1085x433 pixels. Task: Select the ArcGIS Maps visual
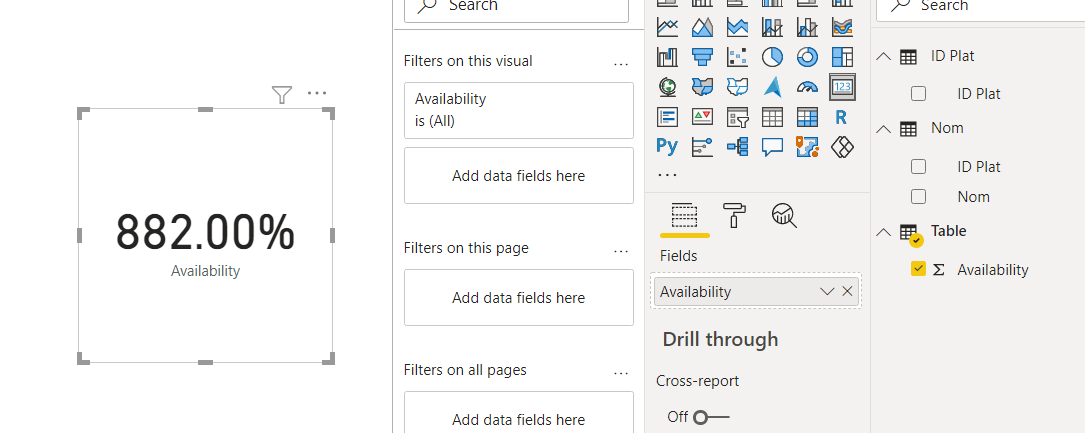tap(808, 146)
